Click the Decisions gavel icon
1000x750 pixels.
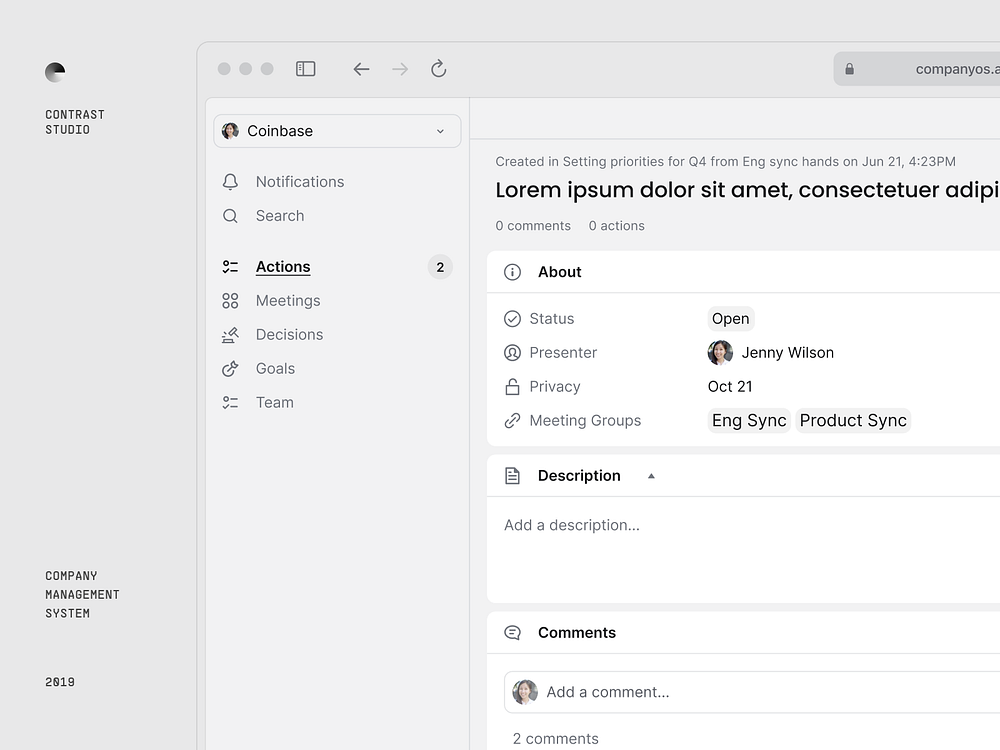tap(230, 334)
